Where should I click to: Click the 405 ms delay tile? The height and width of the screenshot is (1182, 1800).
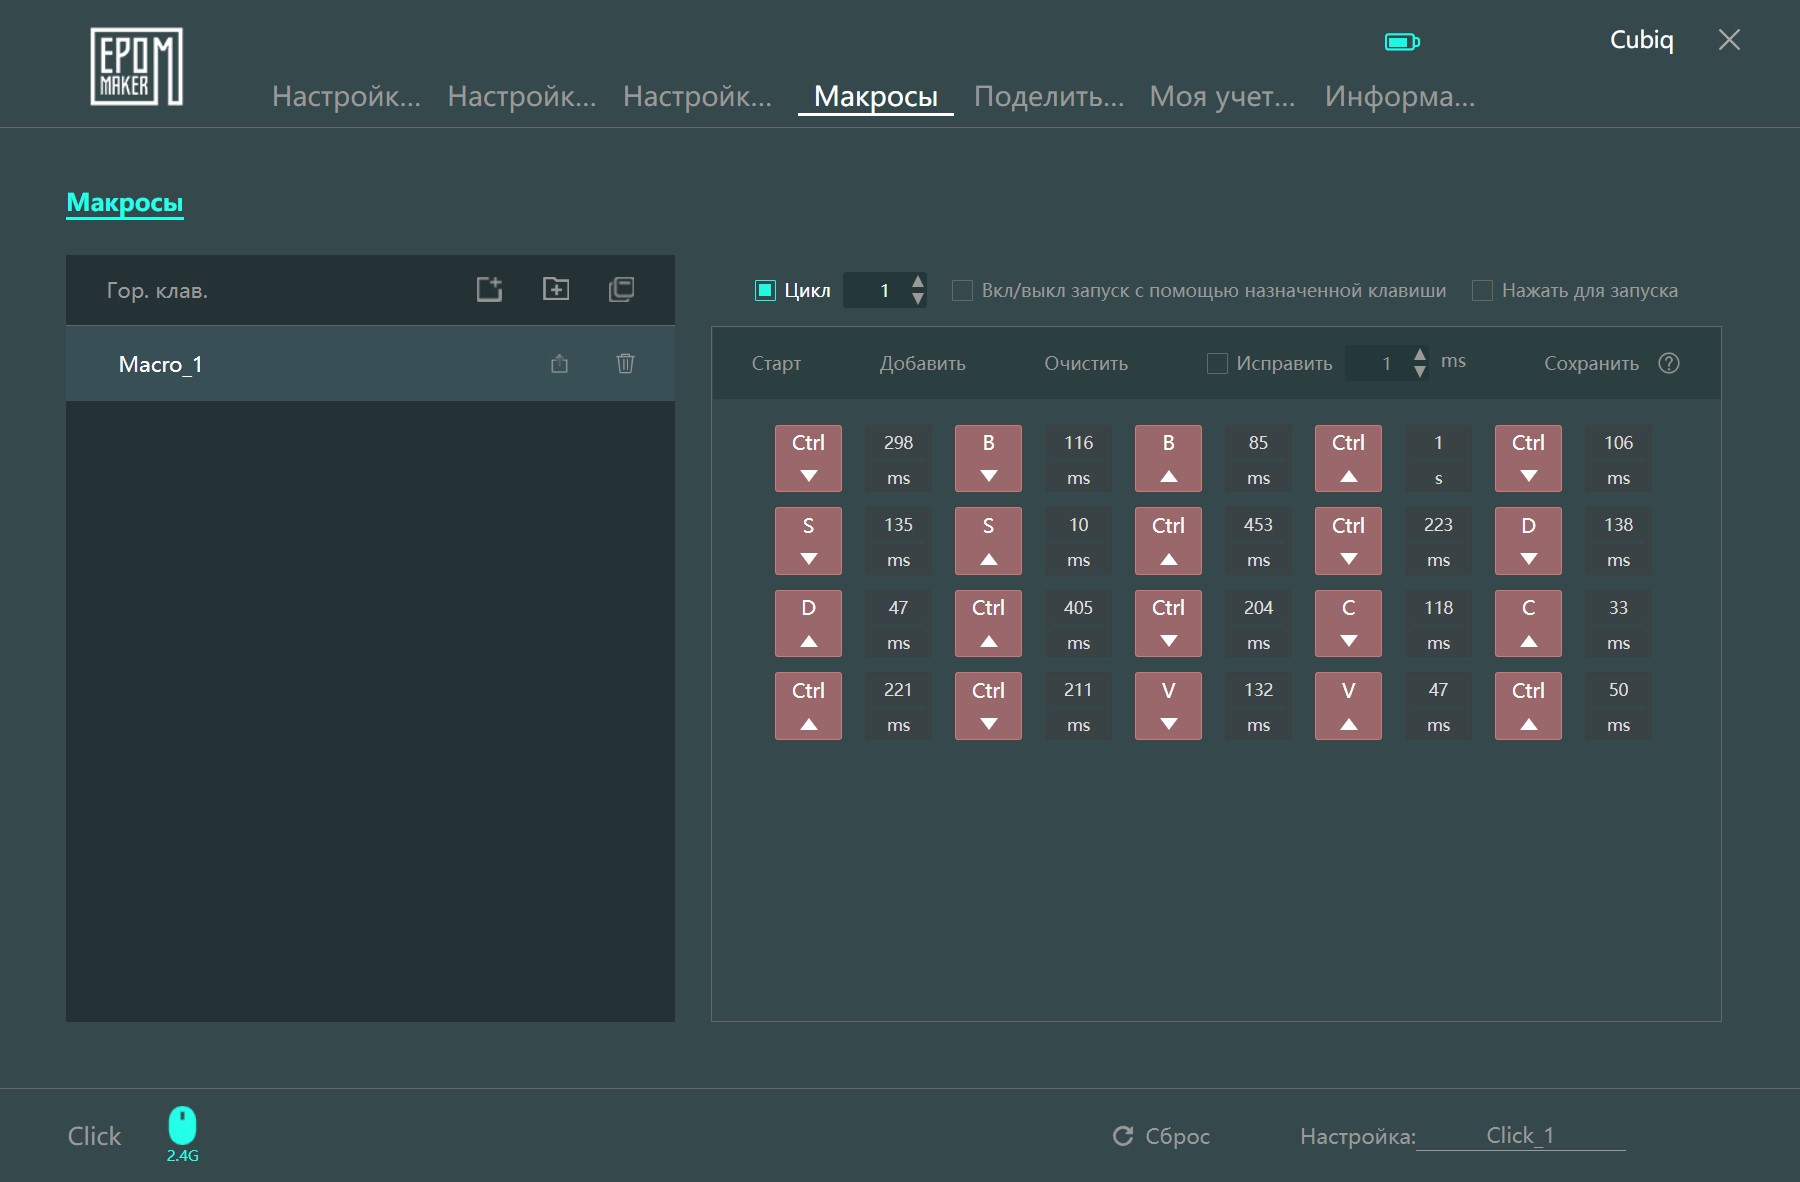coord(1078,623)
